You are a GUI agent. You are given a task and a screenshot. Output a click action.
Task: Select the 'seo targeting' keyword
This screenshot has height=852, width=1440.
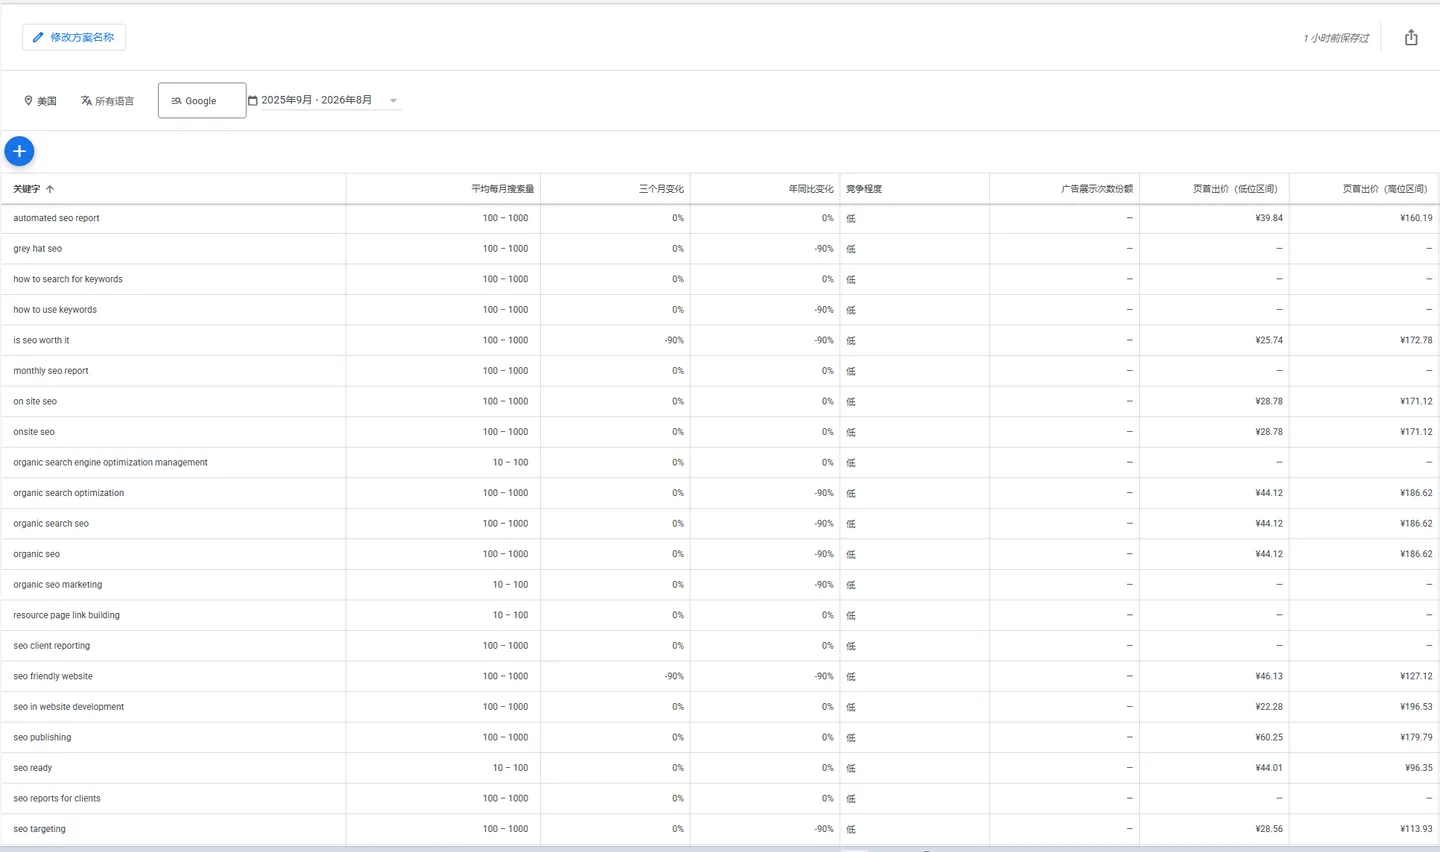(39, 829)
